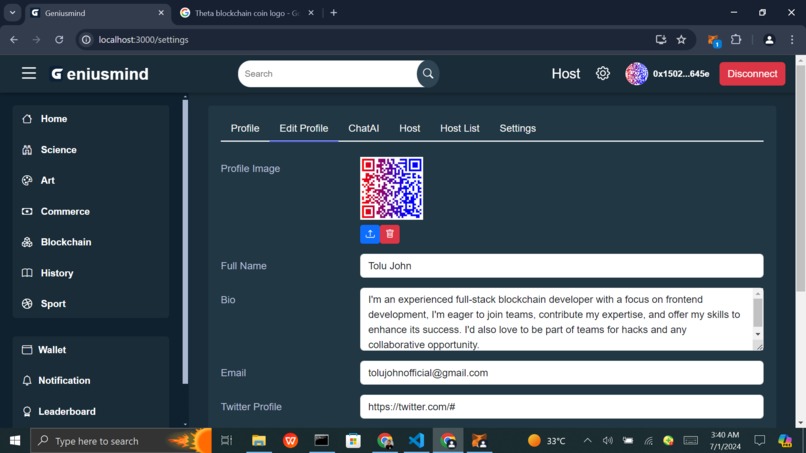Viewport: 806px width, 453px height.
Task: Click the wallet avatar in the header
Action: tap(636, 74)
